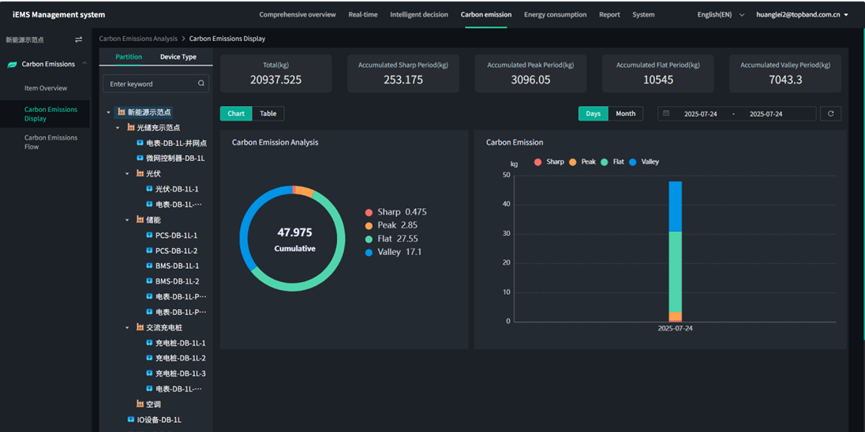The width and height of the screenshot is (865, 432).
Task: Click the Total(kg) 20937.525 card
Action: [x=276, y=73]
